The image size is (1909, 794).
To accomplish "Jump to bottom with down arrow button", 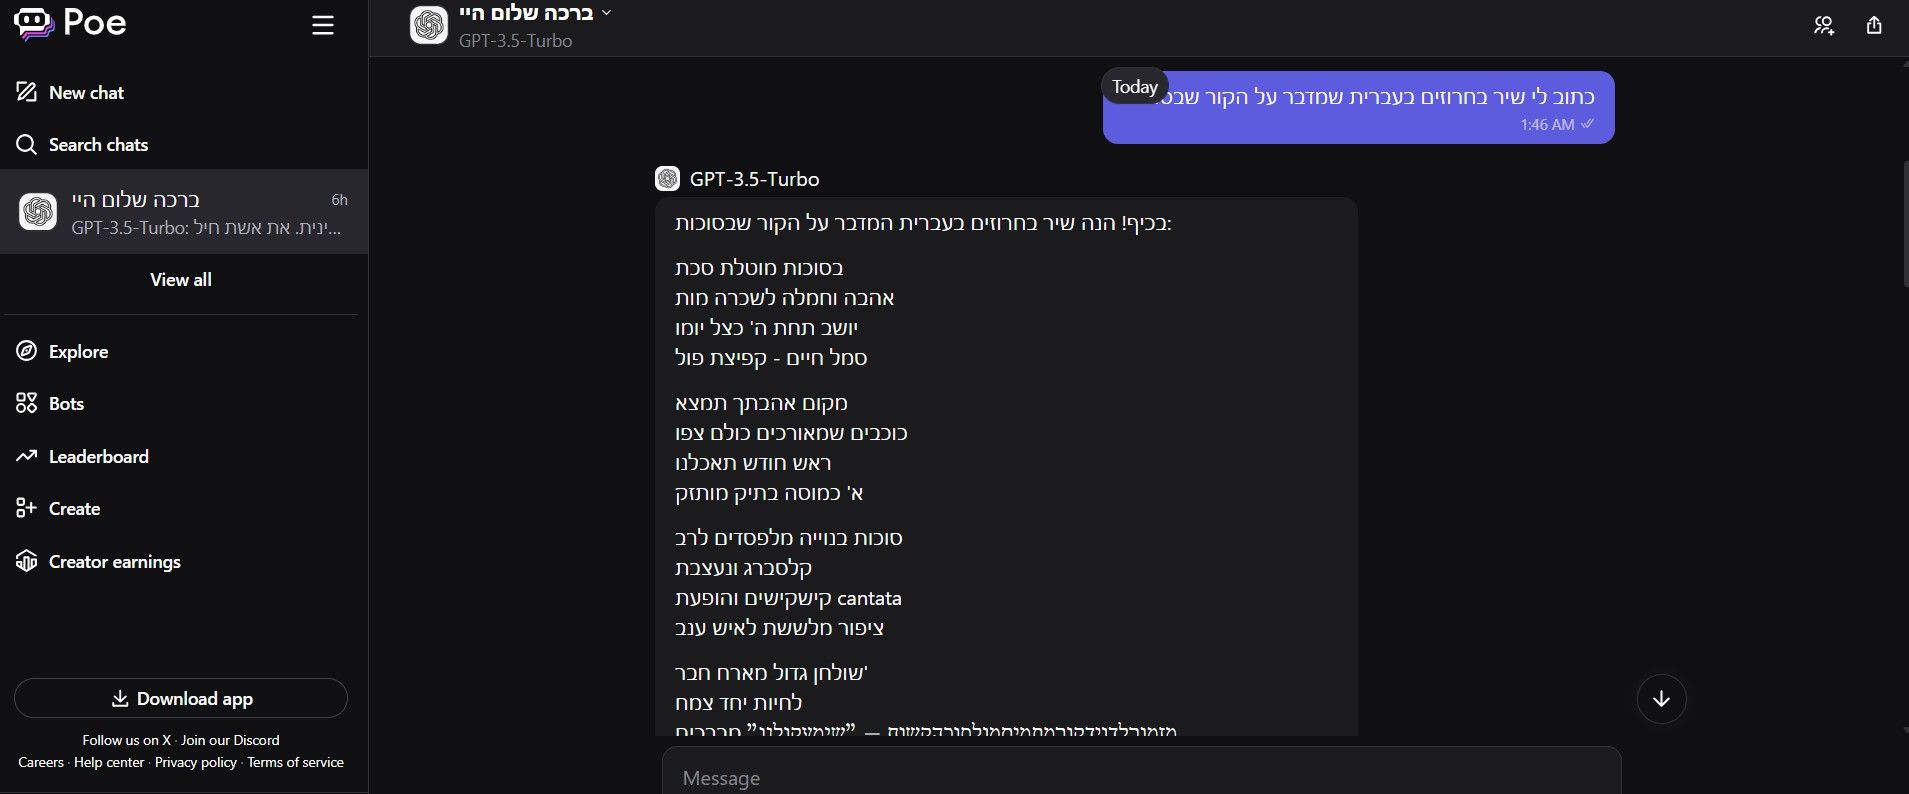I will 1662,699.
